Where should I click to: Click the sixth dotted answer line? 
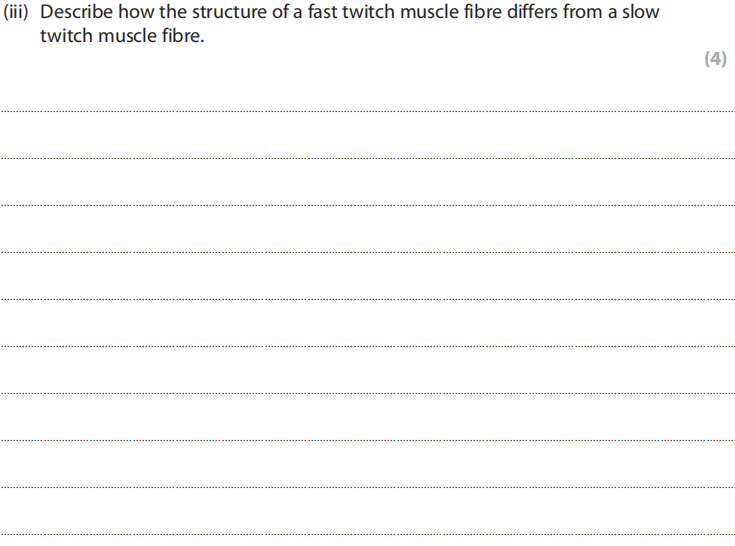pyautogui.click(x=367, y=346)
